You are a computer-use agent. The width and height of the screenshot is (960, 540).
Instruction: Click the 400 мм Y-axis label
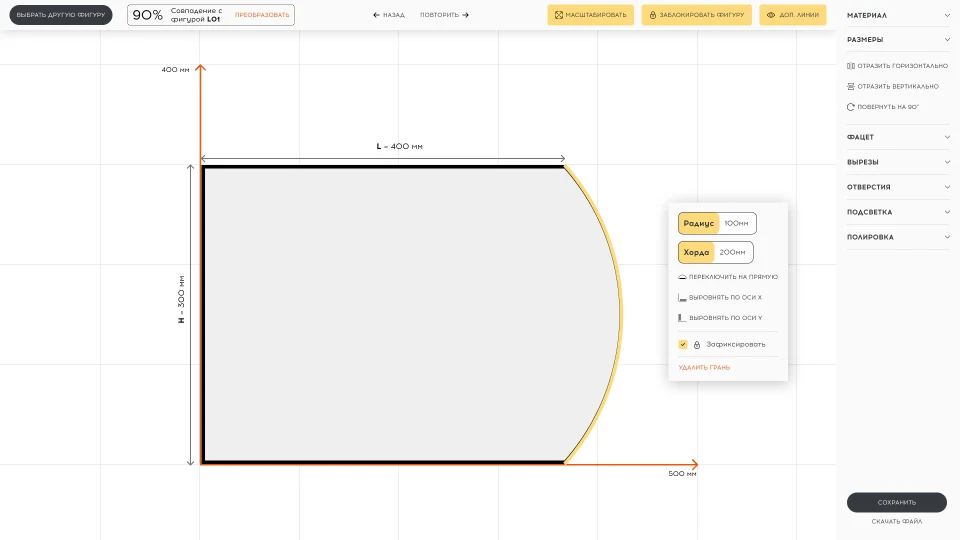(175, 70)
